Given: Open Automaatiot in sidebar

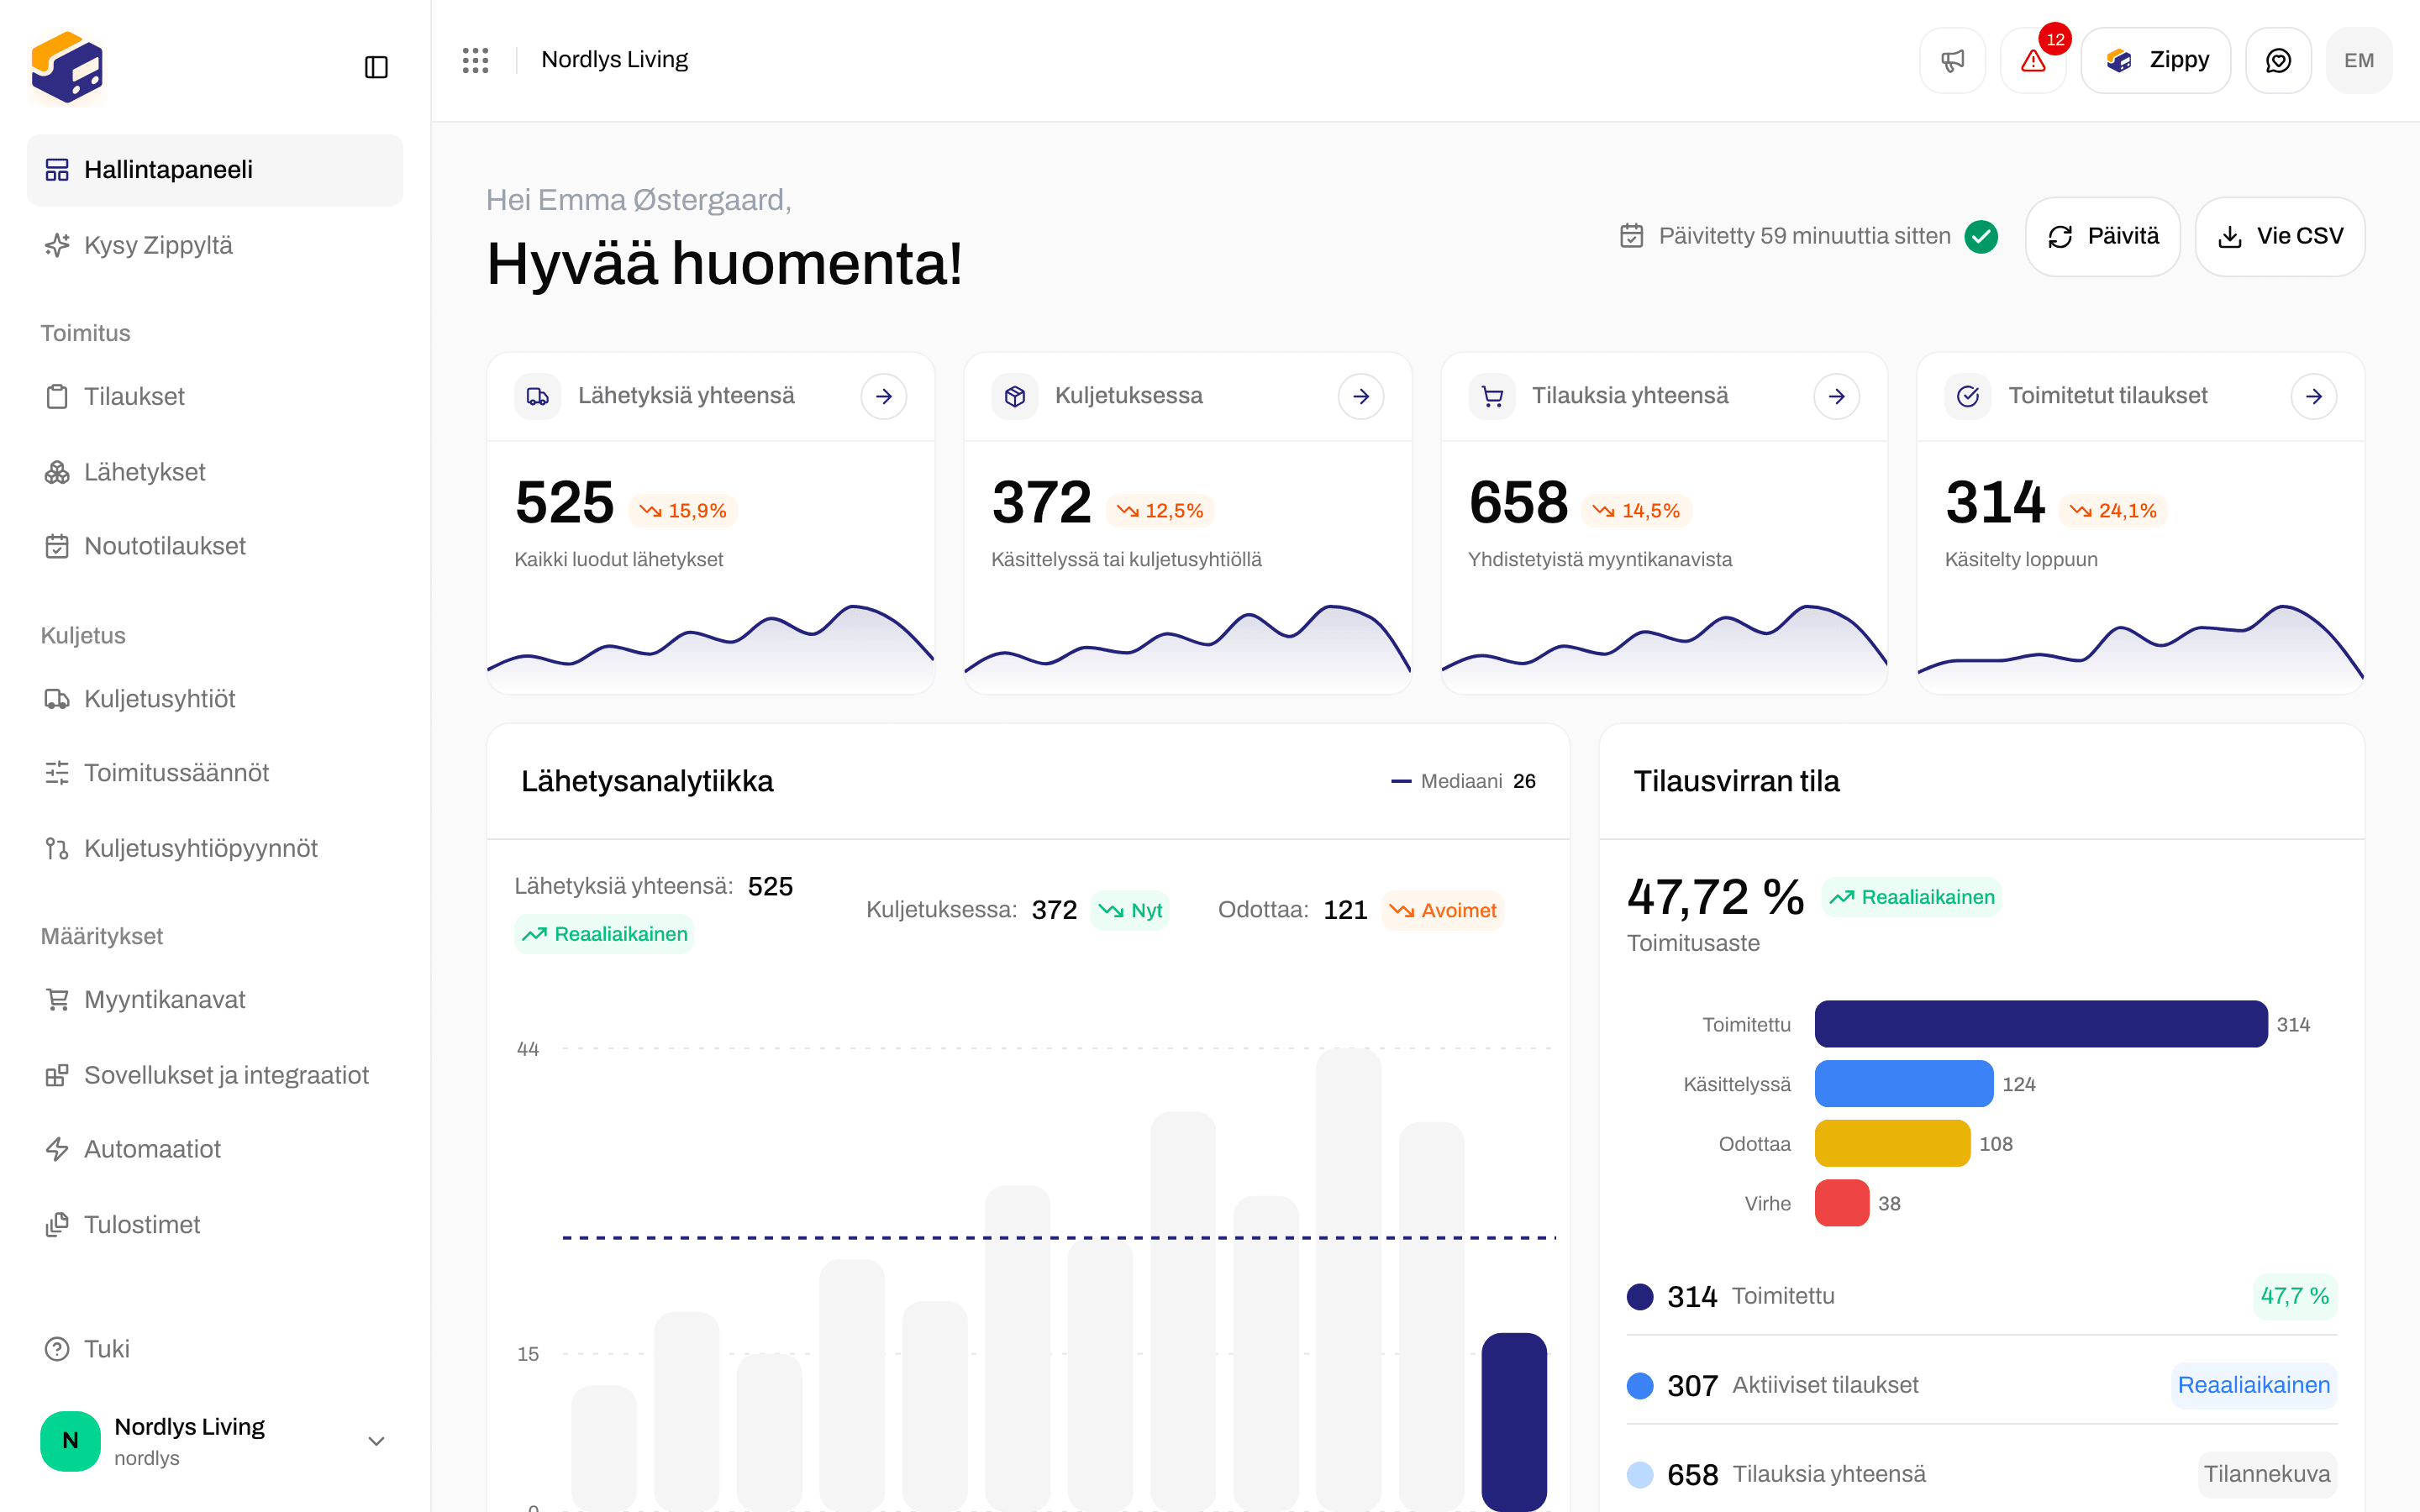Looking at the screenshot, I should pos(215,1150).
